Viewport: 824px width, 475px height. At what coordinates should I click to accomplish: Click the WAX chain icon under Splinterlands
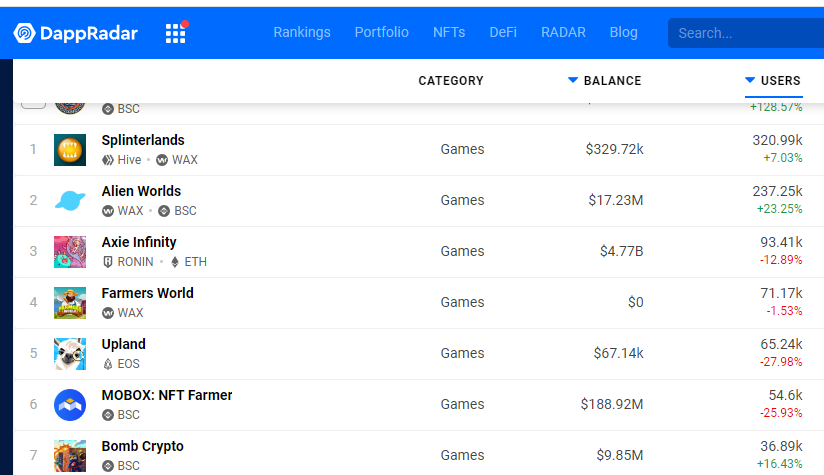tap(162, 160)
